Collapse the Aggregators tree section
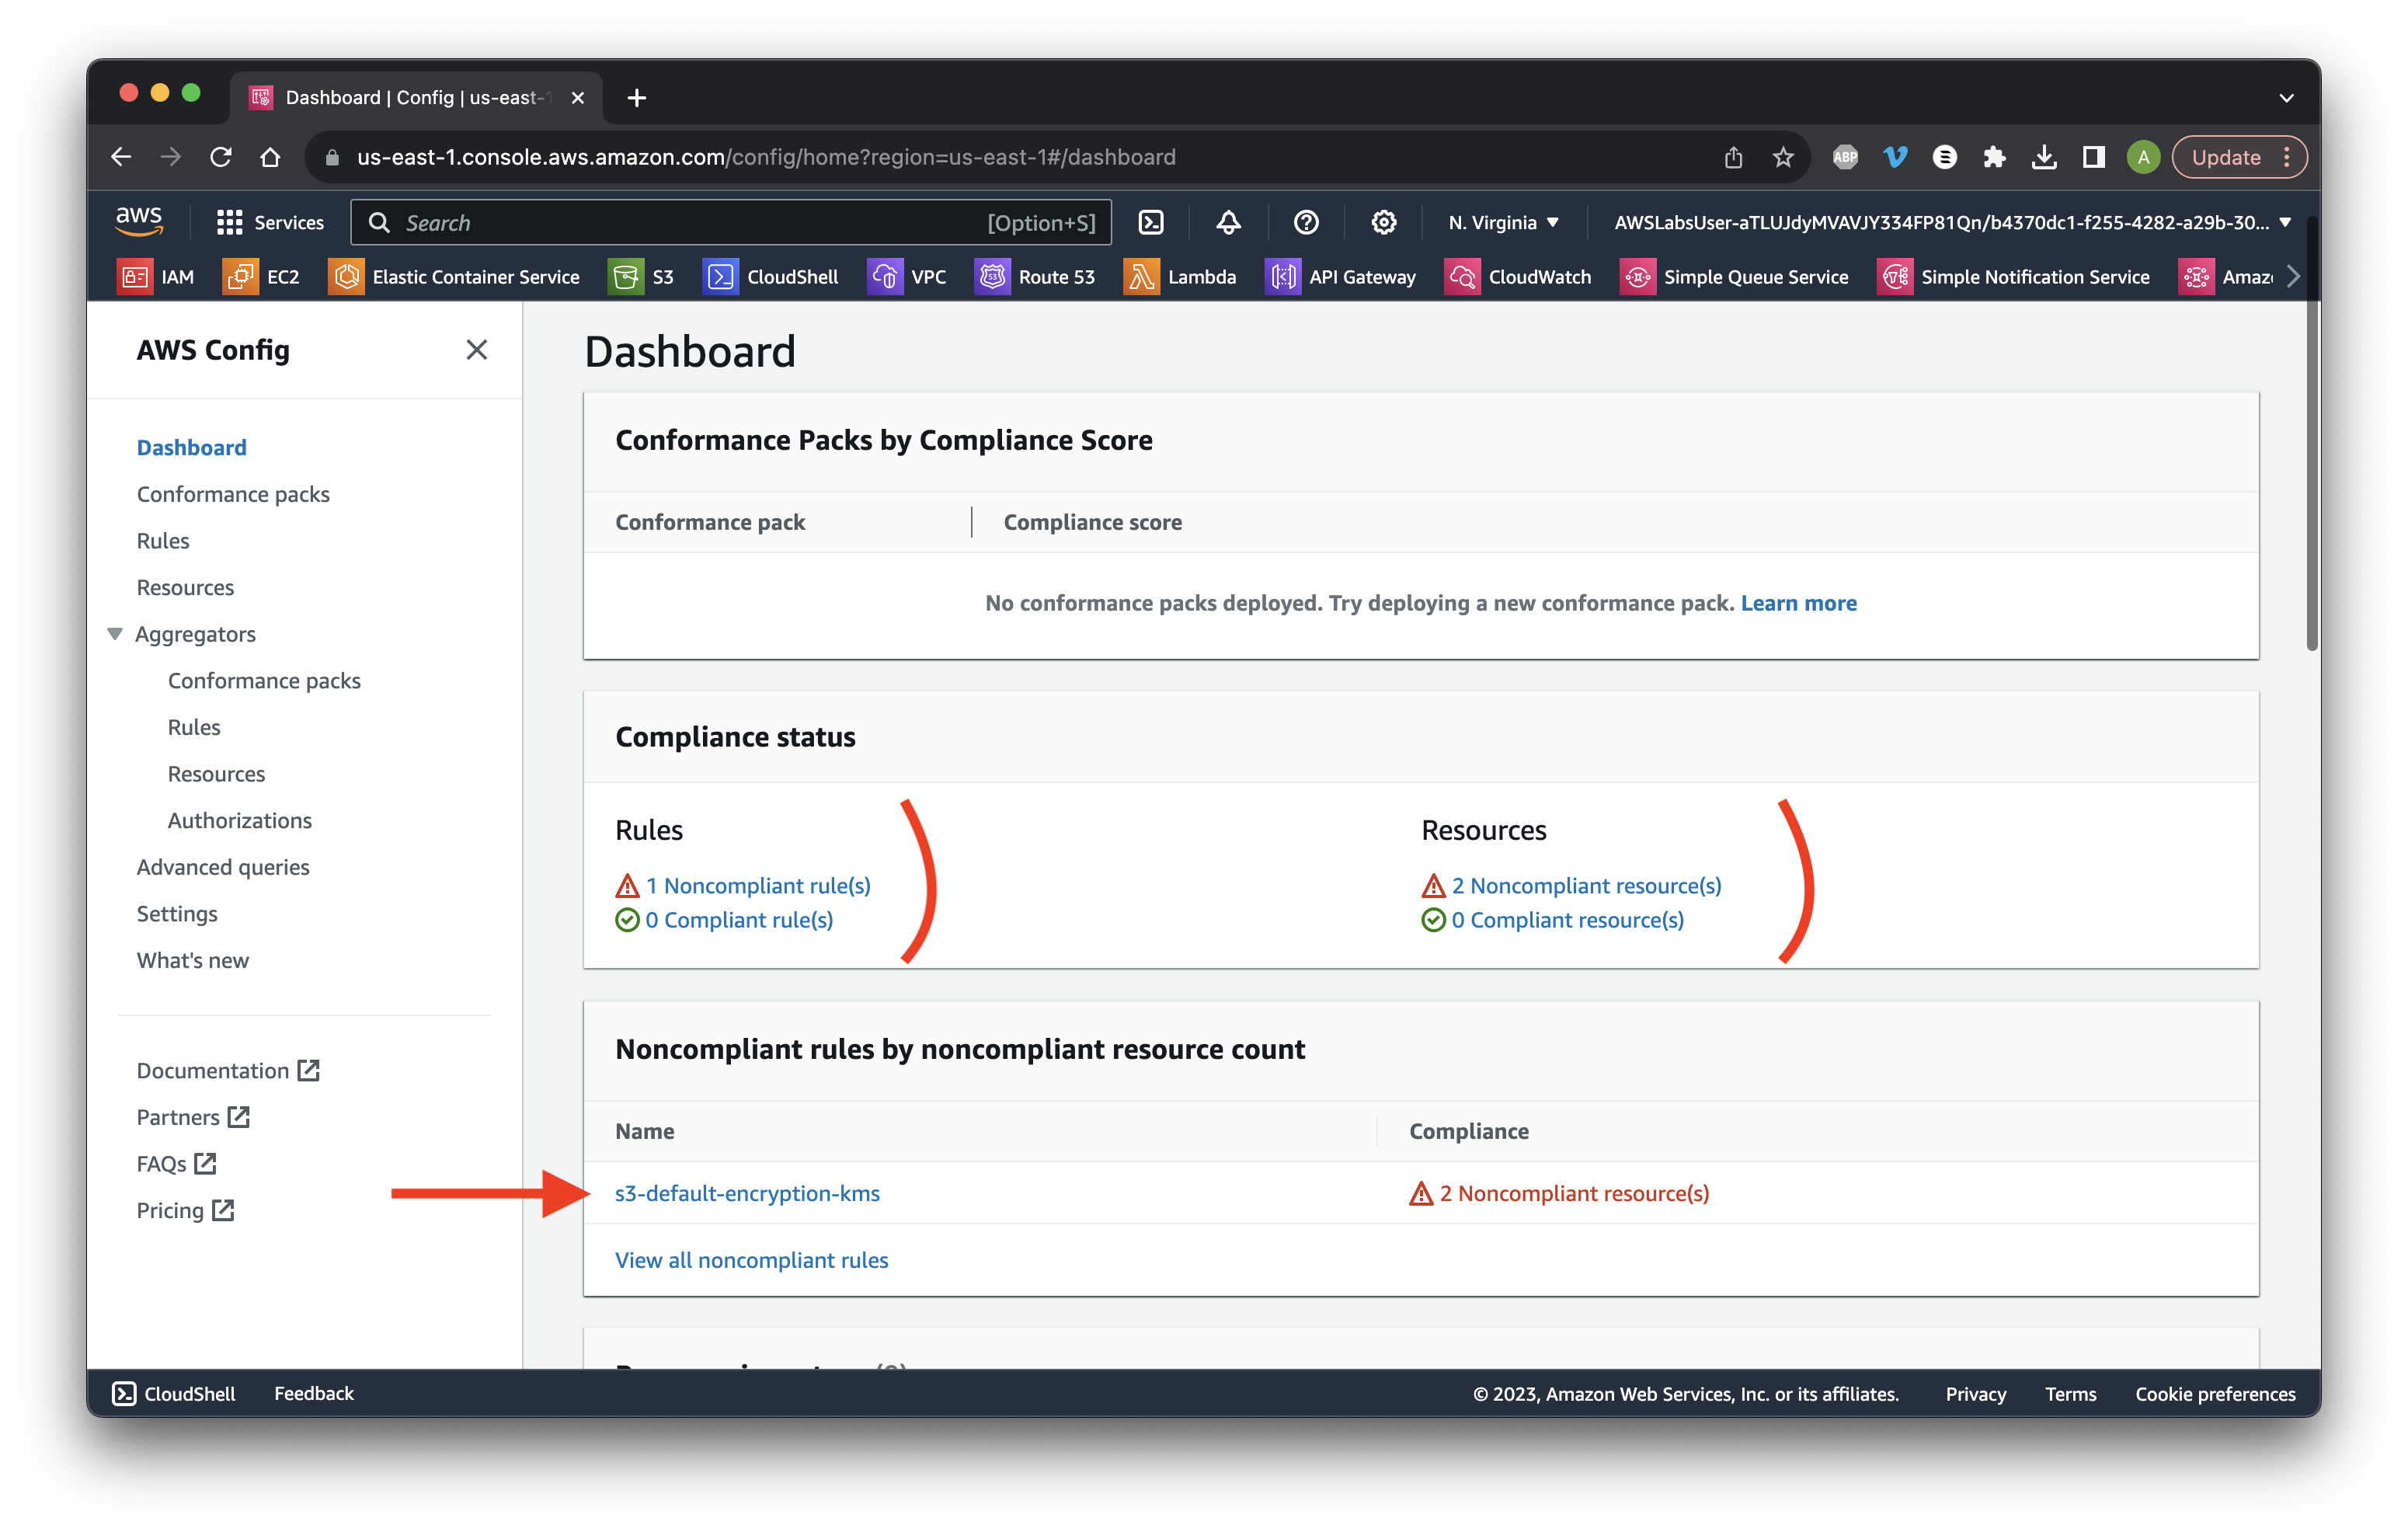The width and height of the screenshot is (2408, 1532). tap(115, 634)
